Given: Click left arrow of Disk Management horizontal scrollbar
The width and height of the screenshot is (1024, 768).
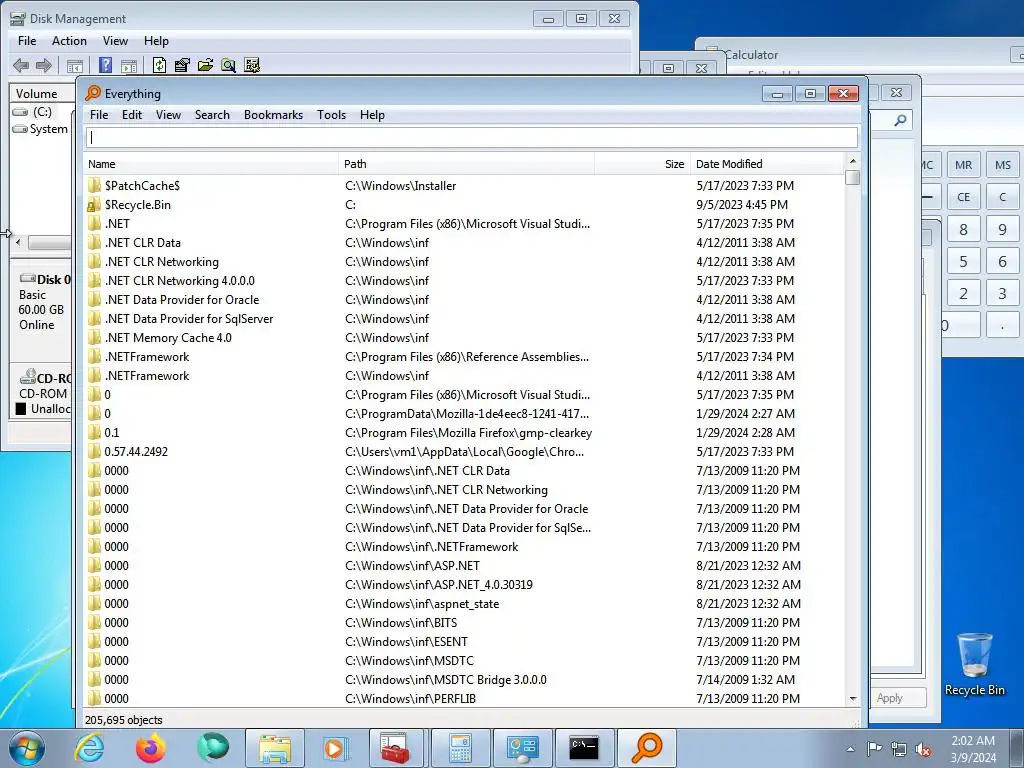Looking at the screenshot, I should [x=18, y=242].
